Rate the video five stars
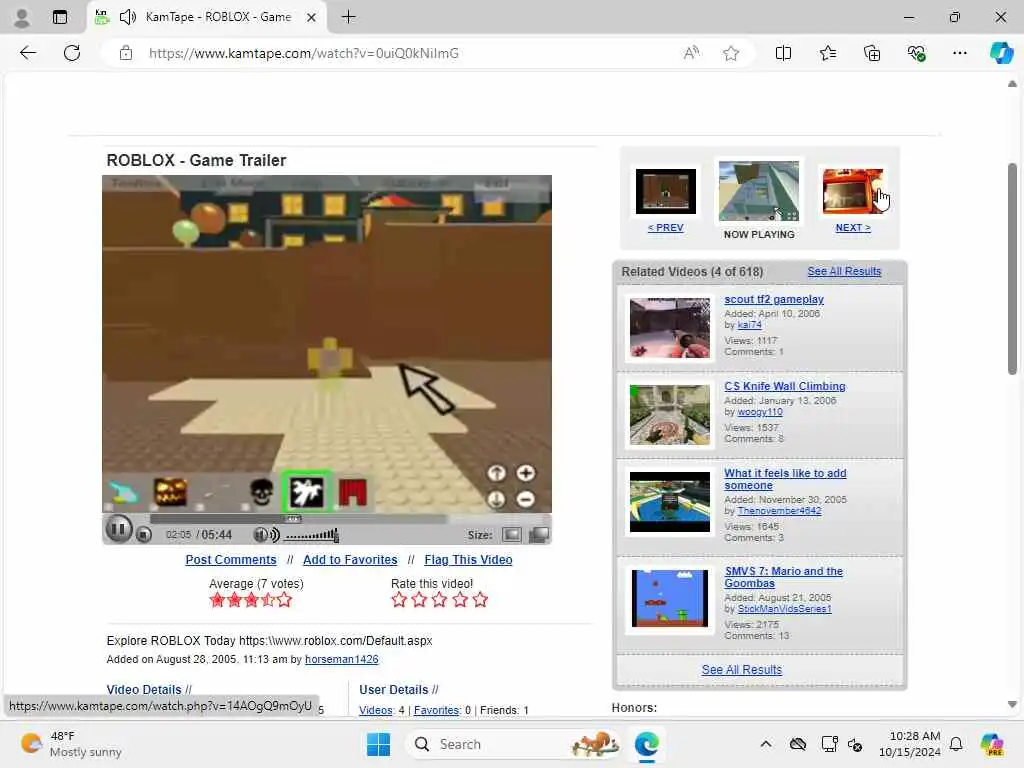 pyautogui.click(x=480, y=600)
